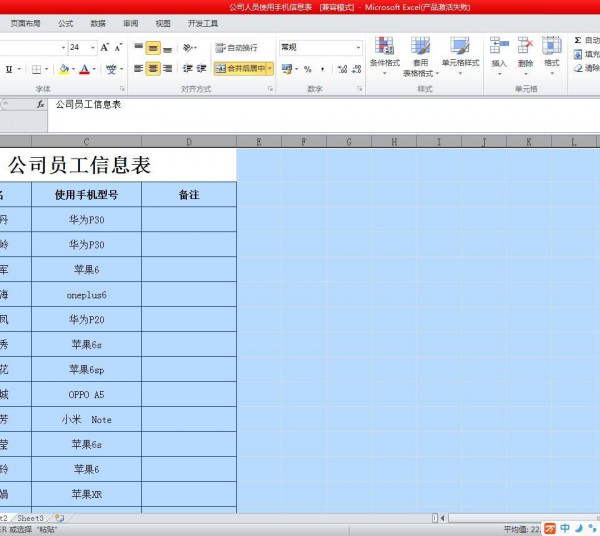Apply percent style format

pos(308,69)
